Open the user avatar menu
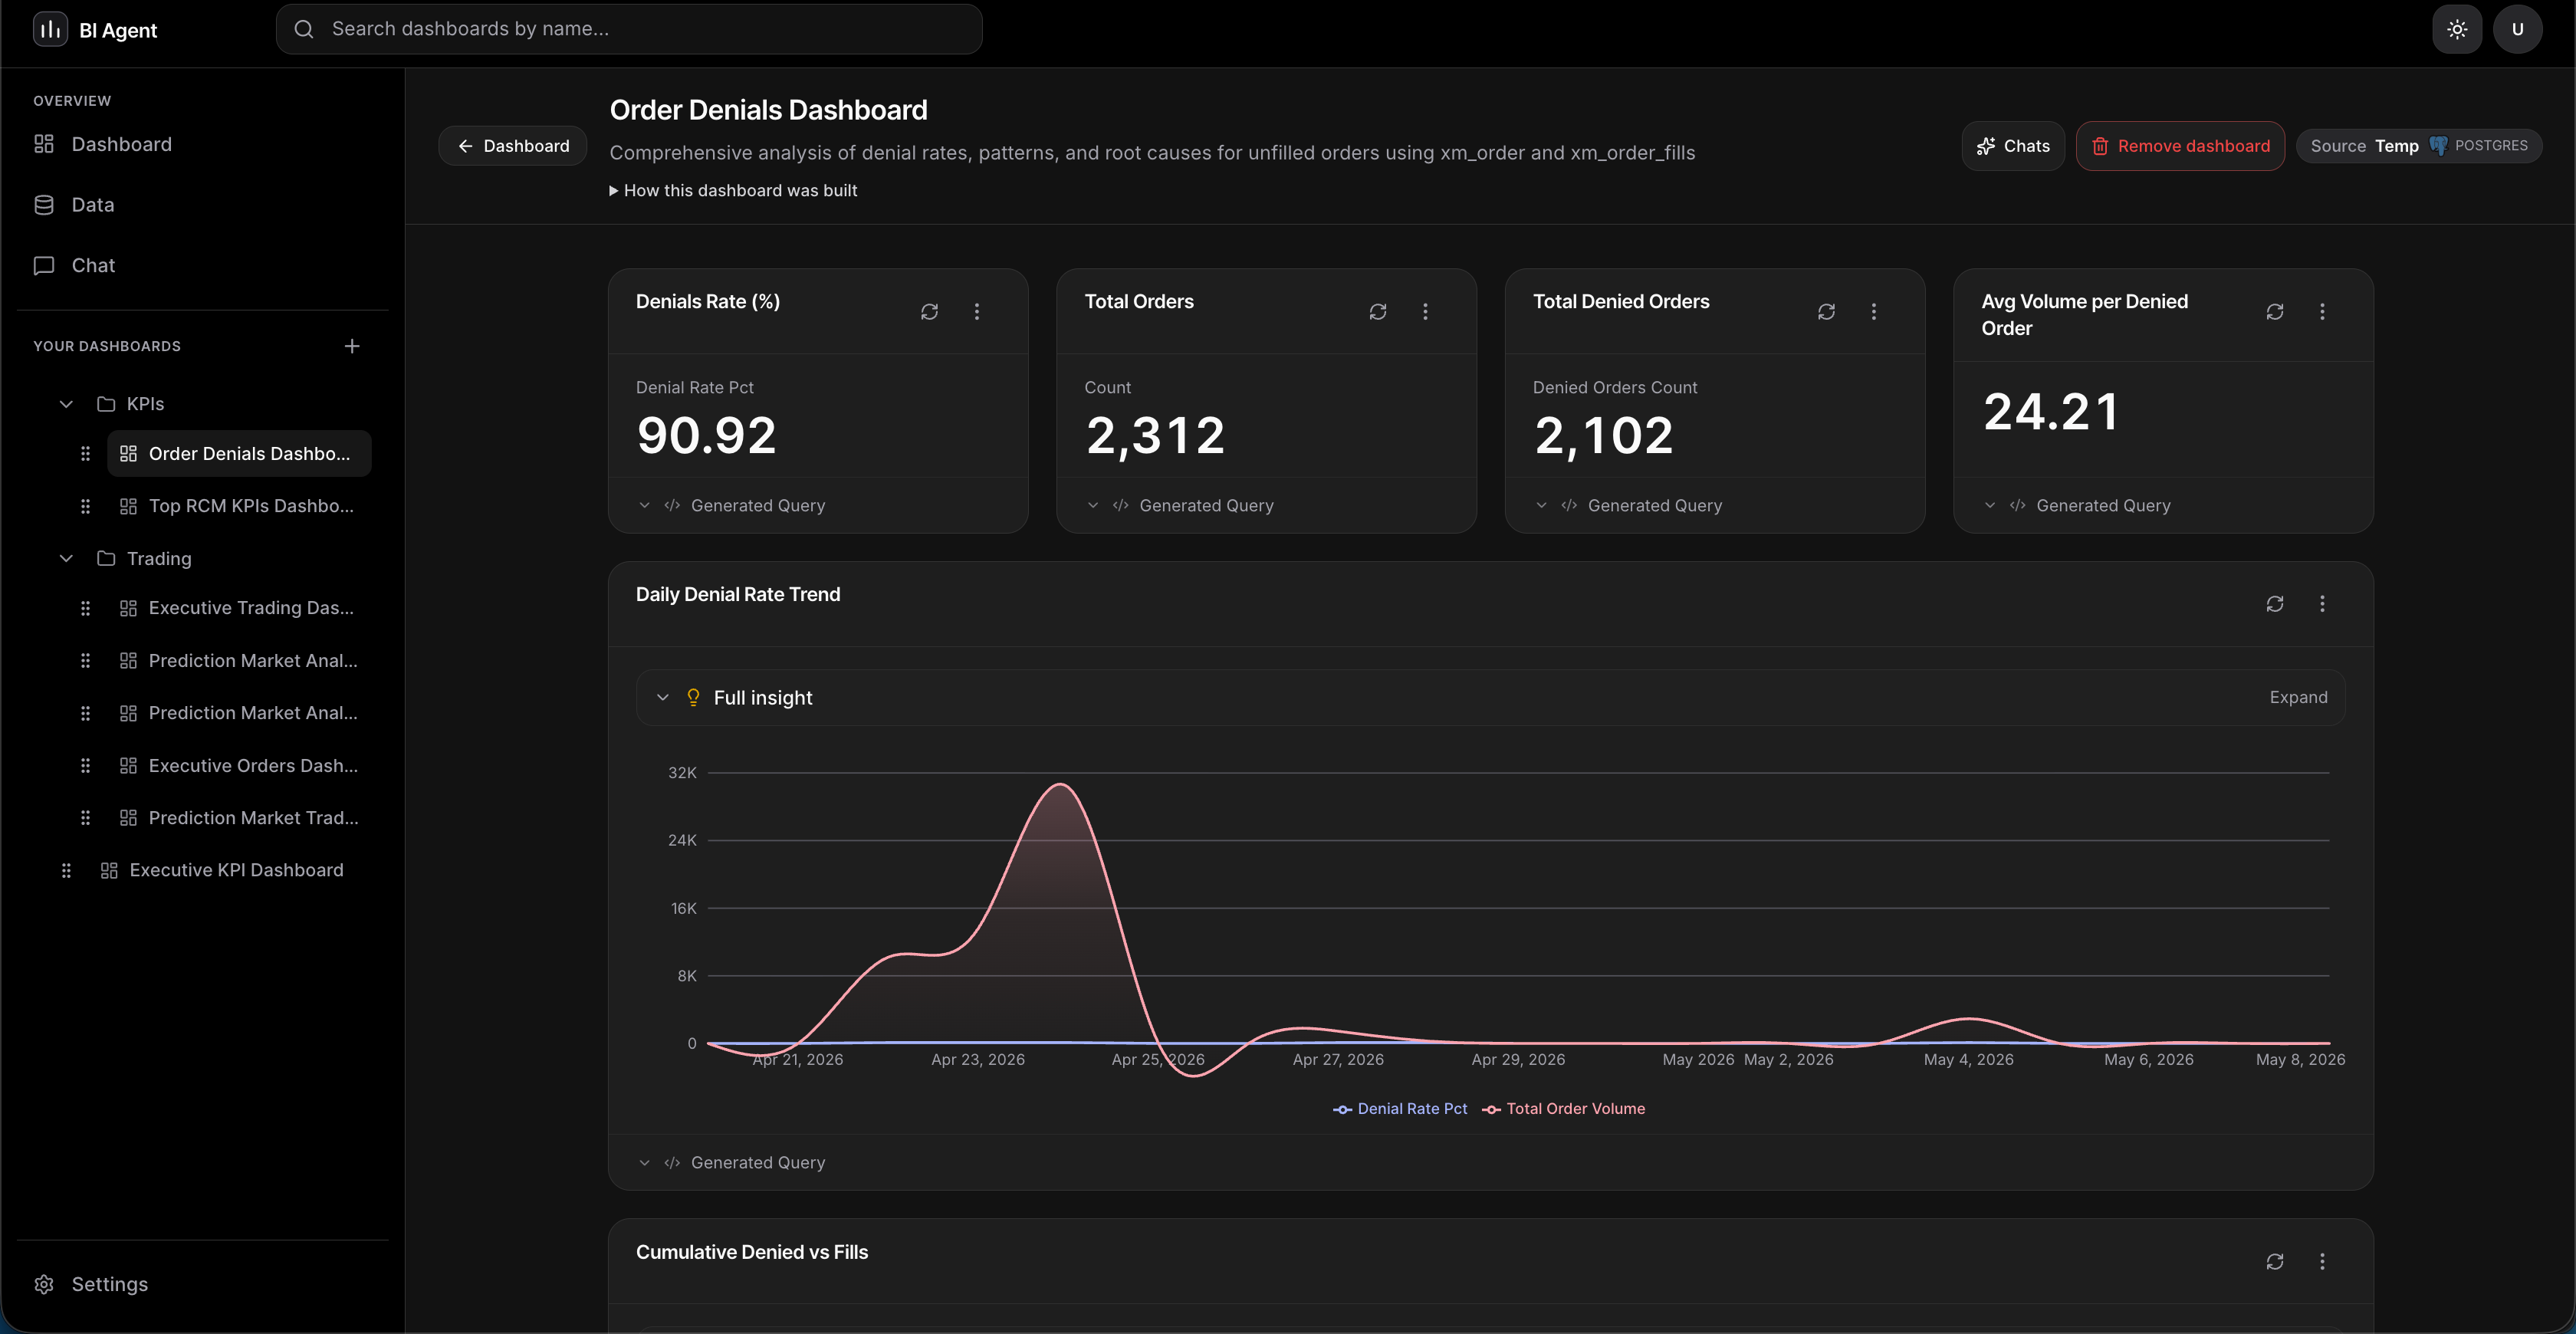2576x1334 pixels. click(2517, 29)
